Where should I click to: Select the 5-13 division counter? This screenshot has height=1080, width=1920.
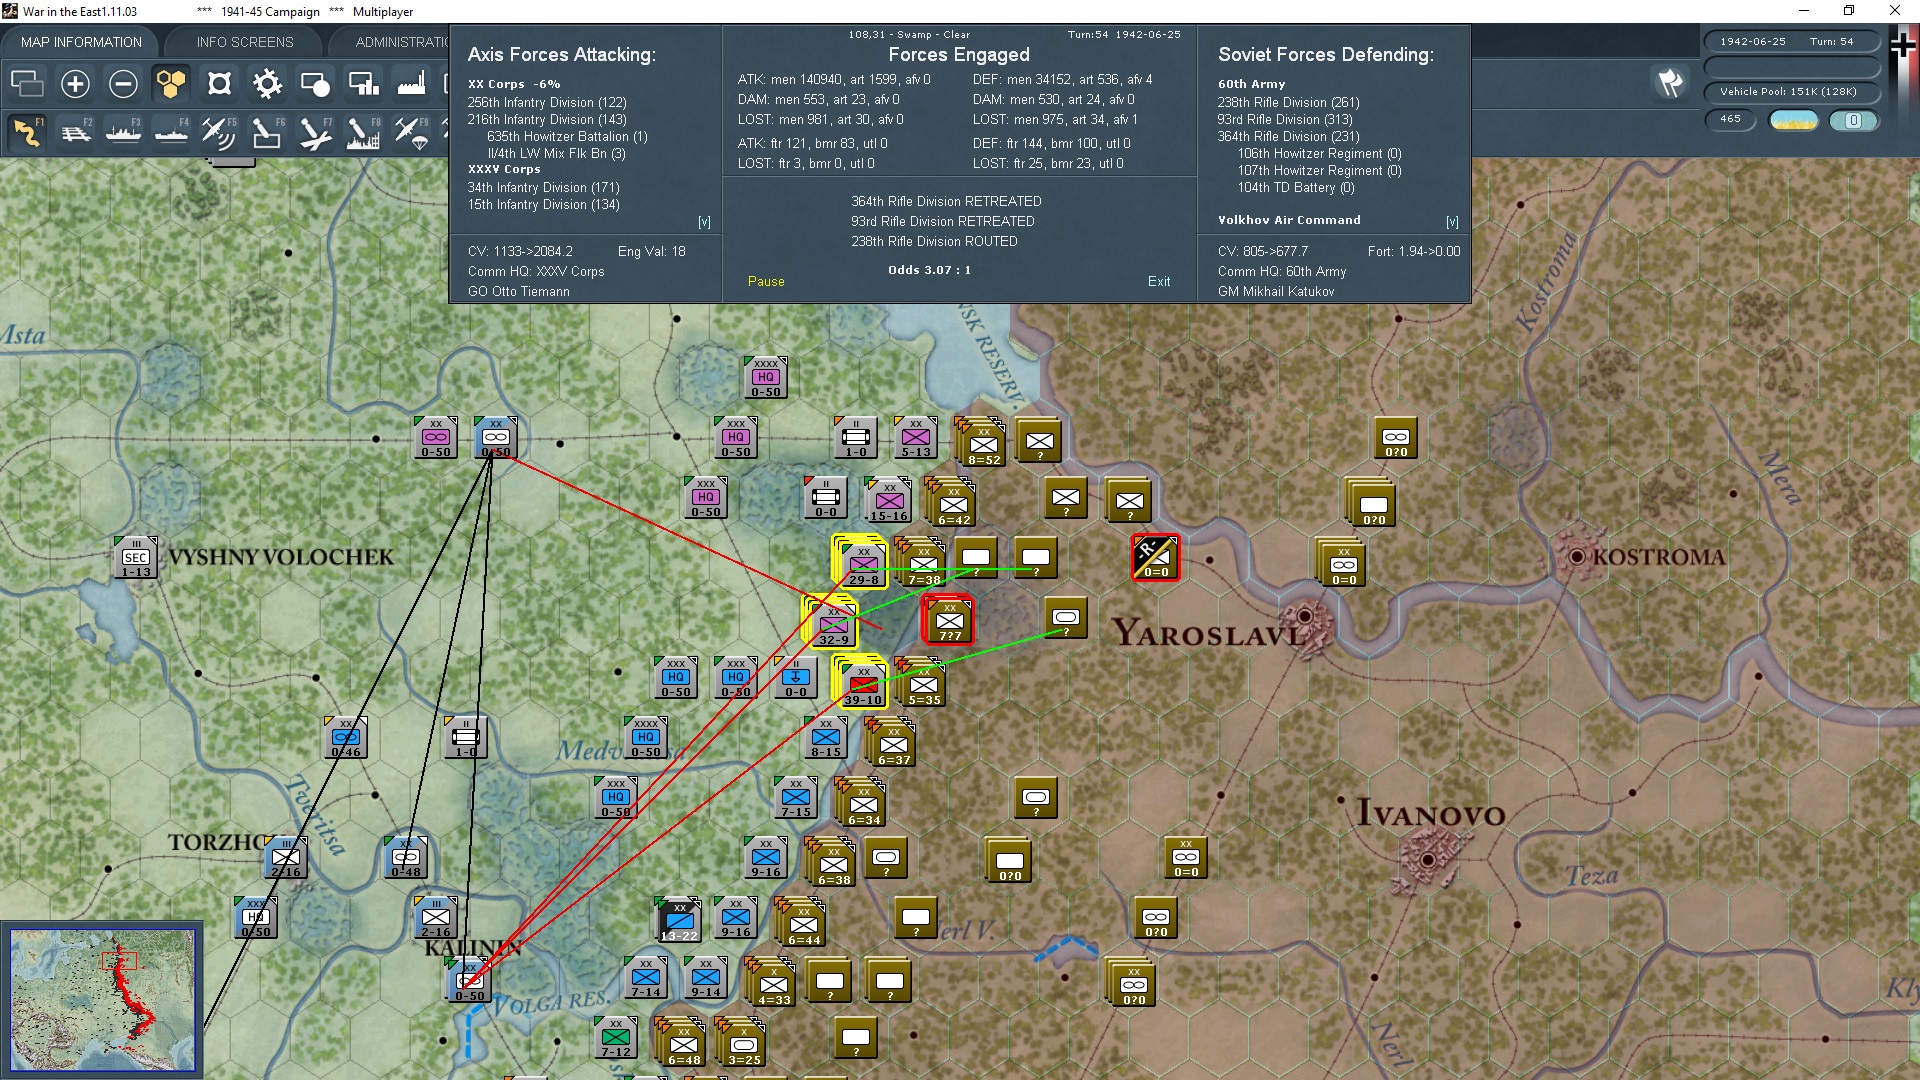(916, 437)
